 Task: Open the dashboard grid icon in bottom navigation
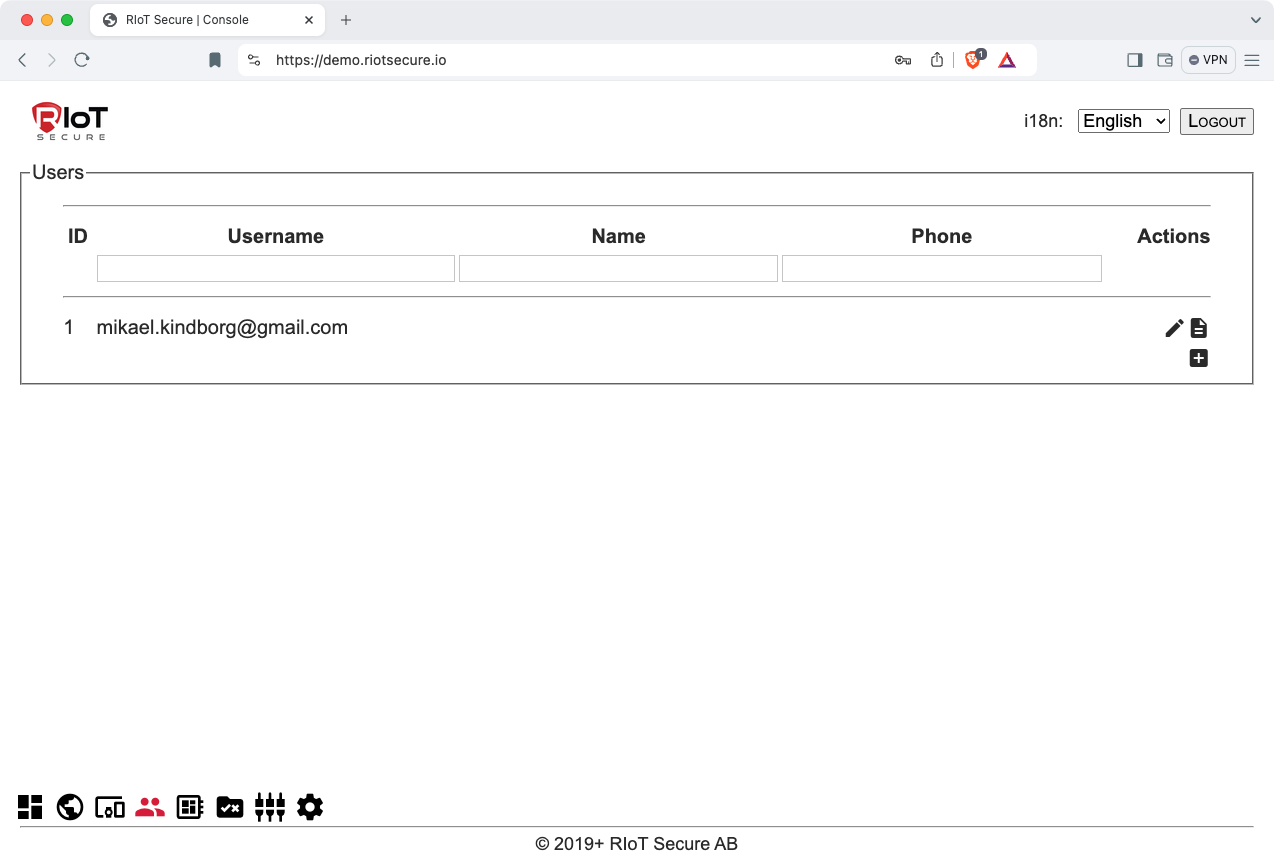pos(30,807)
